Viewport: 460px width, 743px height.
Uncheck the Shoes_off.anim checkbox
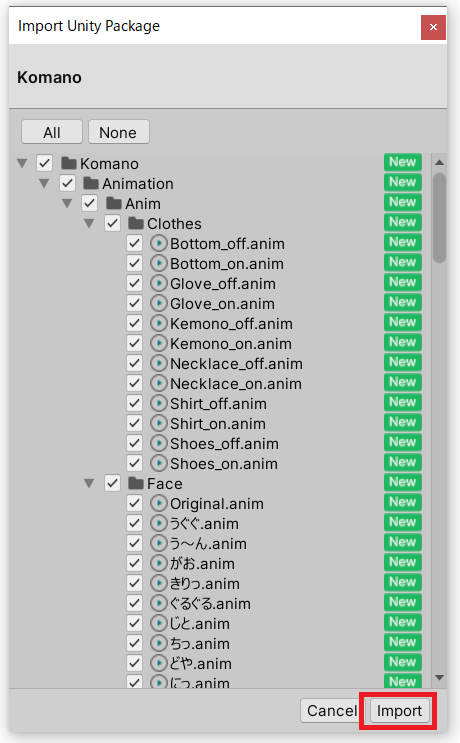point(135,443)
